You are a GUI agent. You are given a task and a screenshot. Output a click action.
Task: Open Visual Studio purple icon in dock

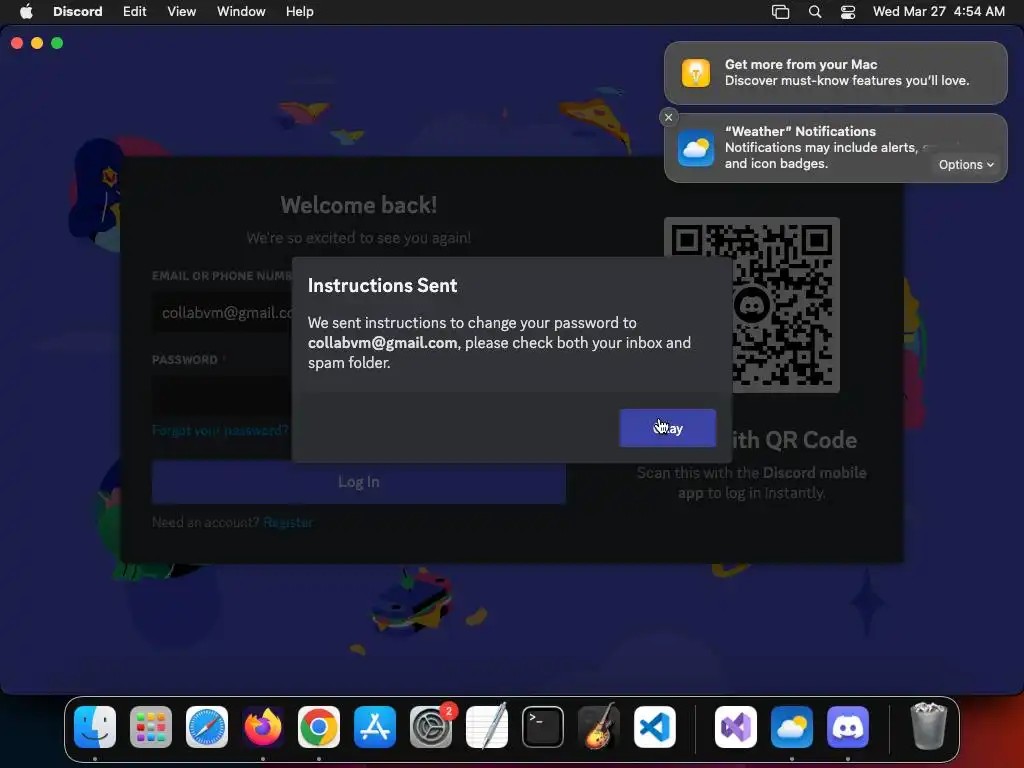[736, 727]
